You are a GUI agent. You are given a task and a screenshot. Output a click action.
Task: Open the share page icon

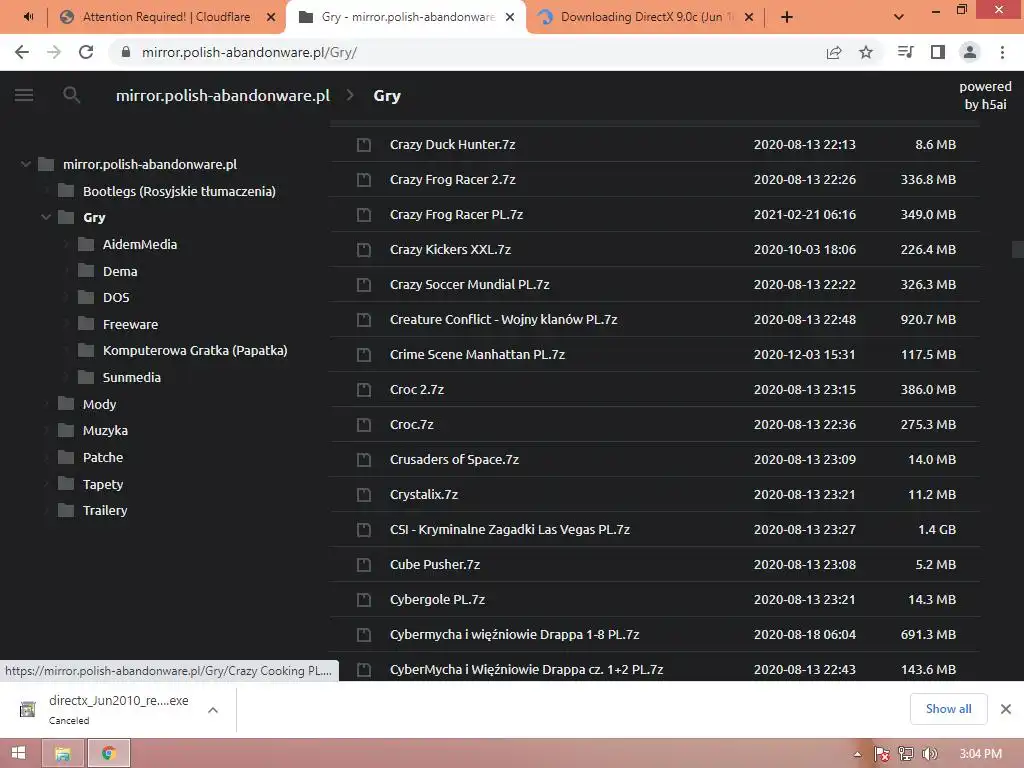834,52
